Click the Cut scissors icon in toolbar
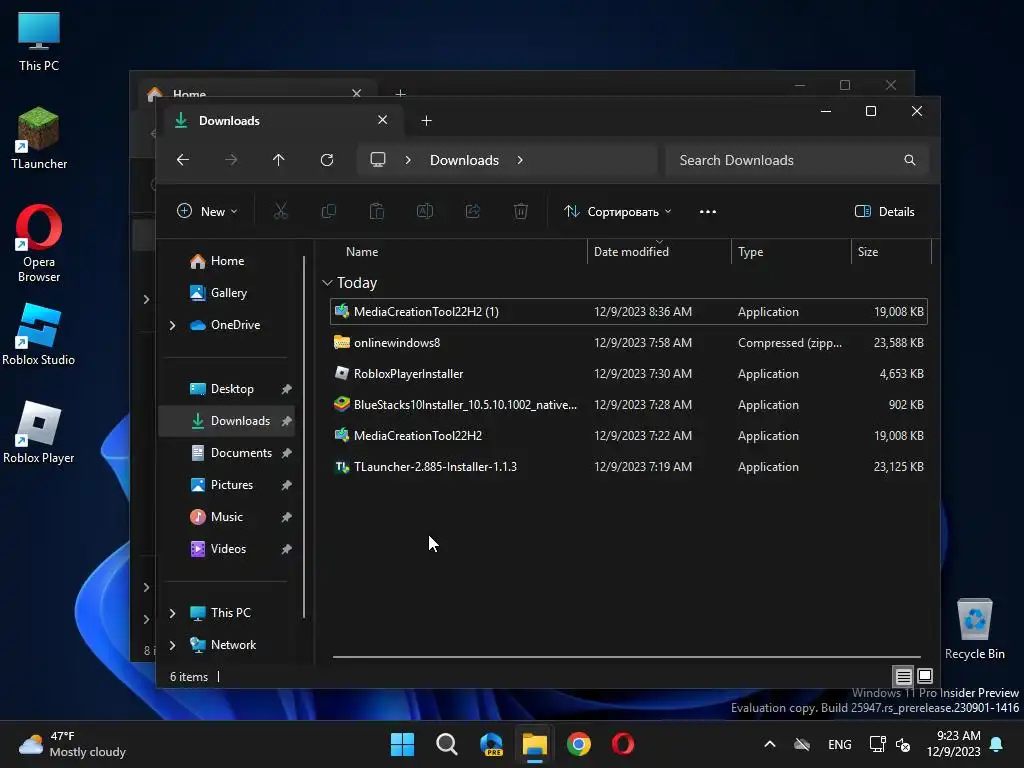This screenshot has height=768, width=1024. 281,212
